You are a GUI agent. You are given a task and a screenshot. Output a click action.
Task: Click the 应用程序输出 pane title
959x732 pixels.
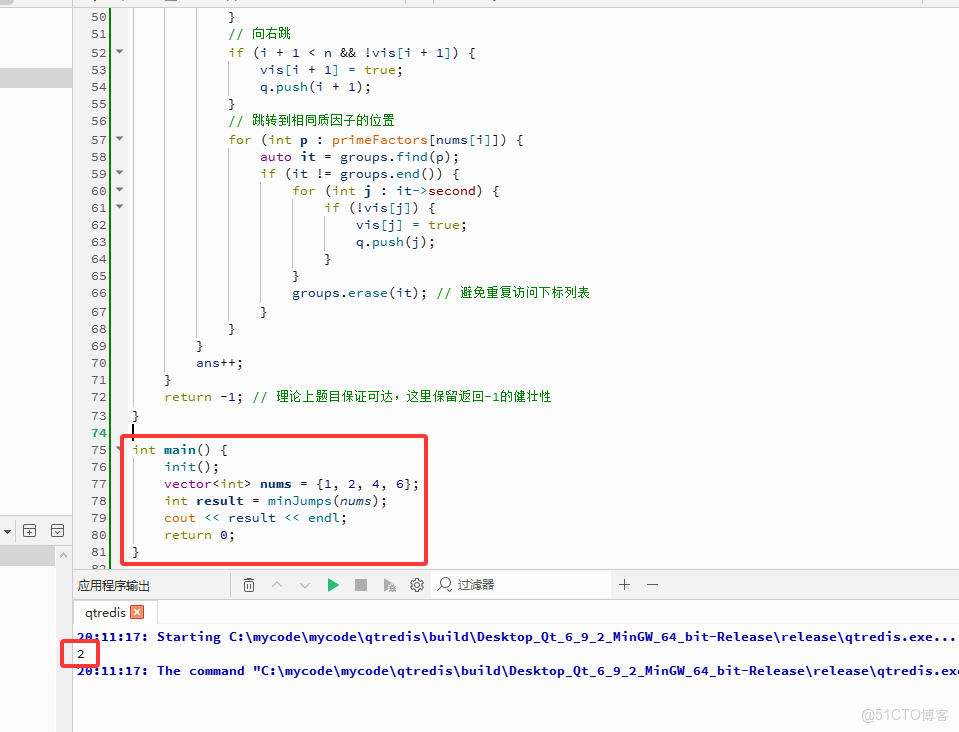(114, 586)
